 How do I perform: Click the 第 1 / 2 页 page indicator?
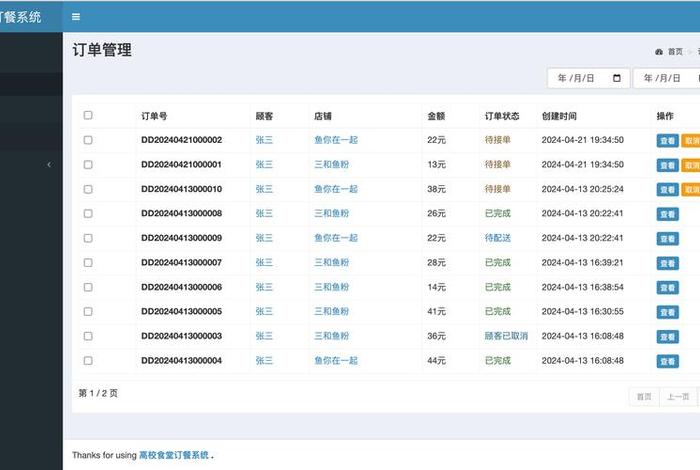pyautogui.click(x=98, y=393)
